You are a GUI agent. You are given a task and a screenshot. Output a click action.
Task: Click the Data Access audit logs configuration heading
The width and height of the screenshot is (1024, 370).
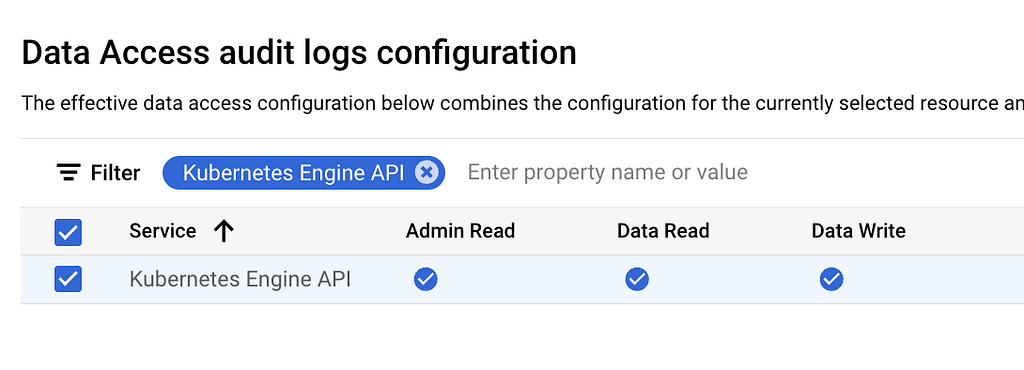point(299,54)
